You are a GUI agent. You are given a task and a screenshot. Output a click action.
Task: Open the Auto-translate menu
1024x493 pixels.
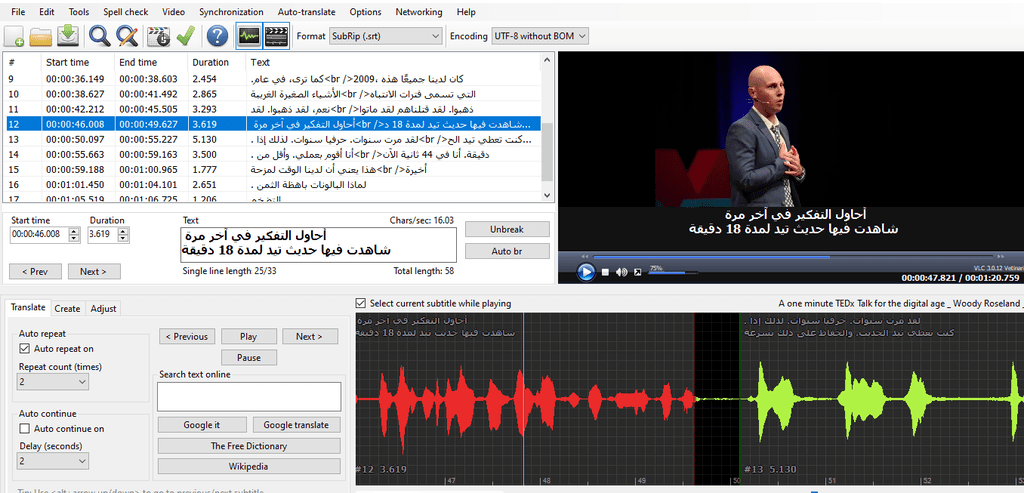(306, 12)
